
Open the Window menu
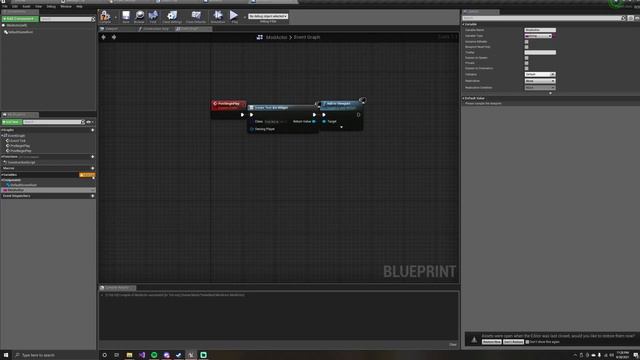pos(66,7)
